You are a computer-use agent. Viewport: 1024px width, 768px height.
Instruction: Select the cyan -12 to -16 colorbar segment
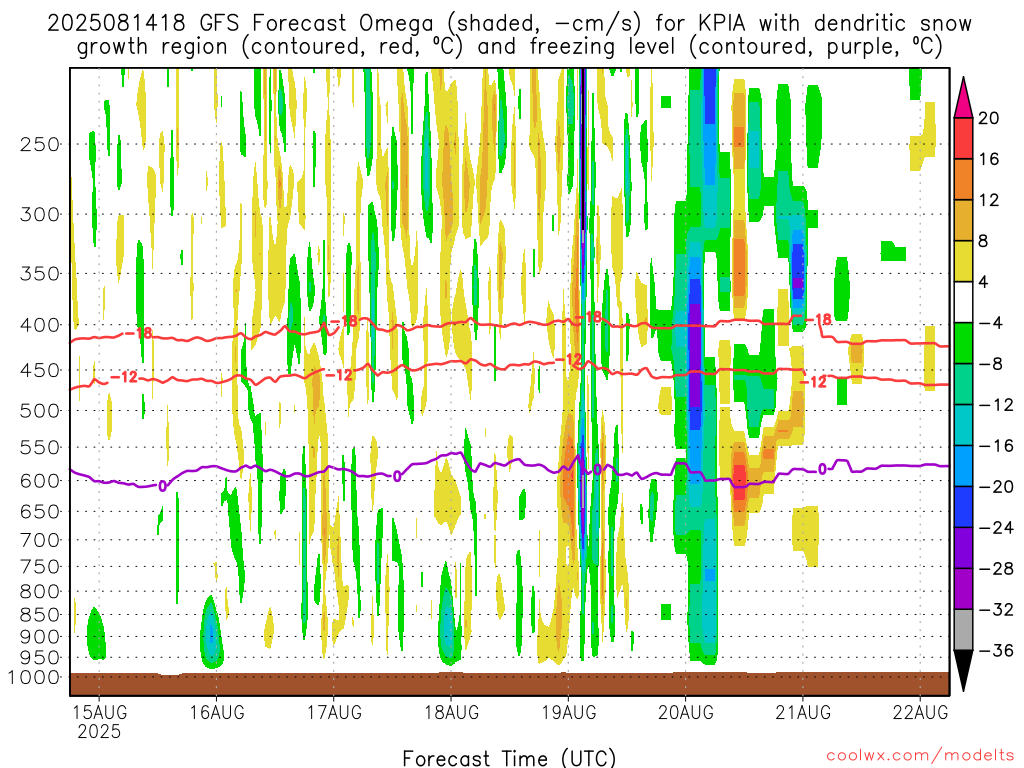pos(963,425)
